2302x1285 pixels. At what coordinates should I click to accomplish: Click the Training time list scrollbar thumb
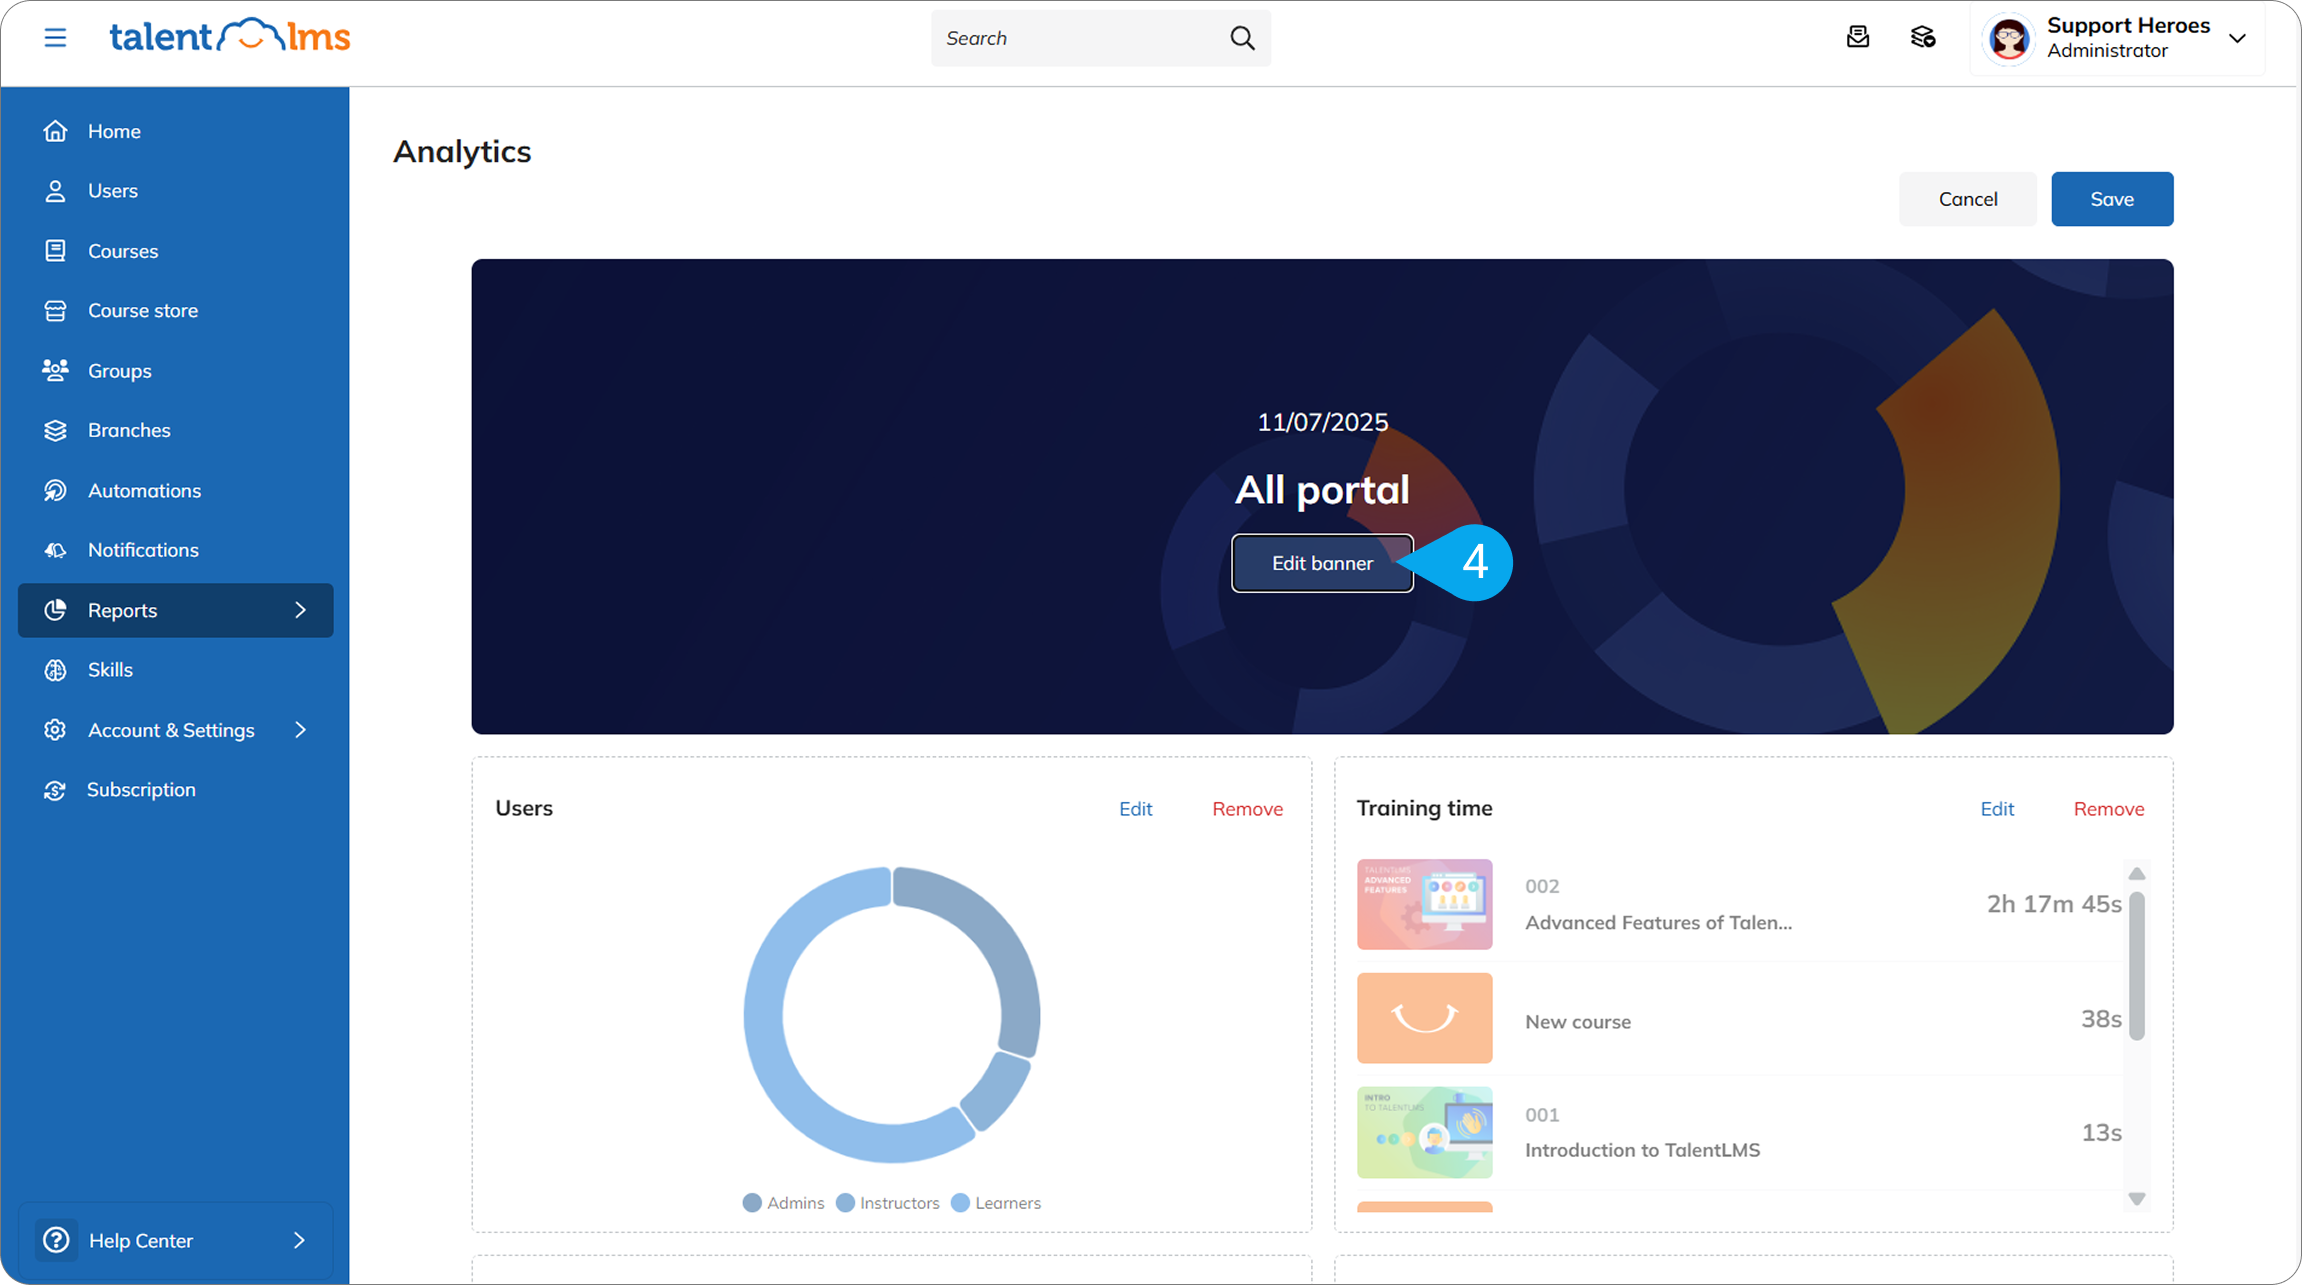pyautogui.click(x=2137, y=966)
